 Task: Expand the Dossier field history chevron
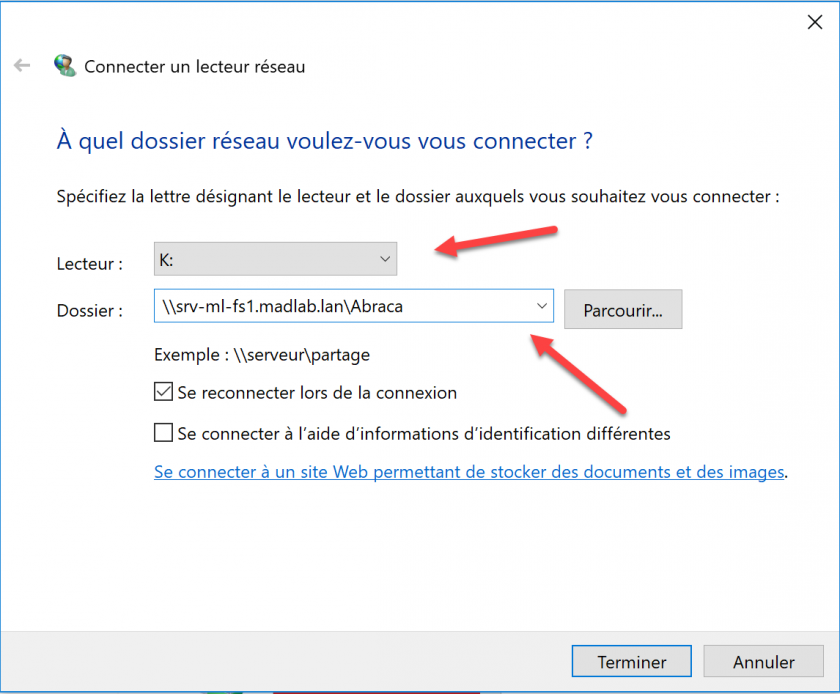click(542, 306)
